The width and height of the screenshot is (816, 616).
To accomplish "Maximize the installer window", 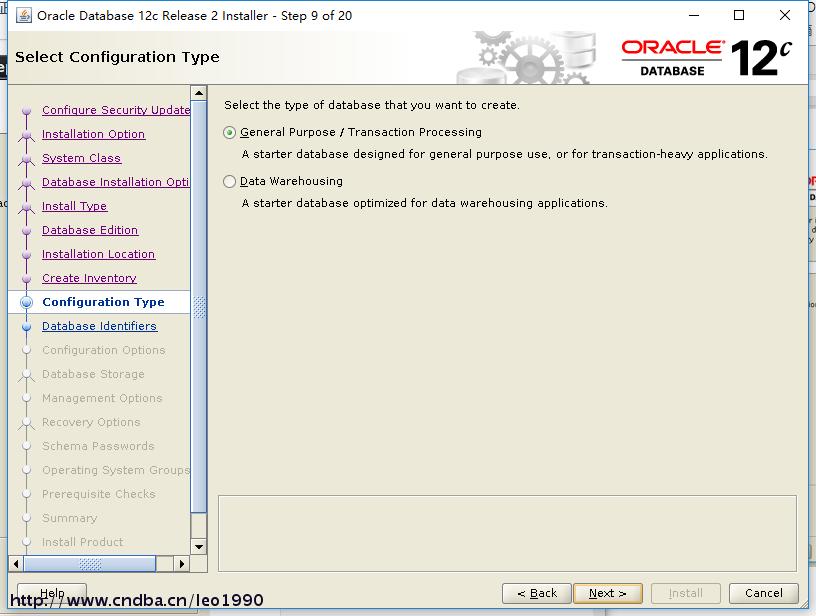I will pyautogui.click(x=738, y=15).
